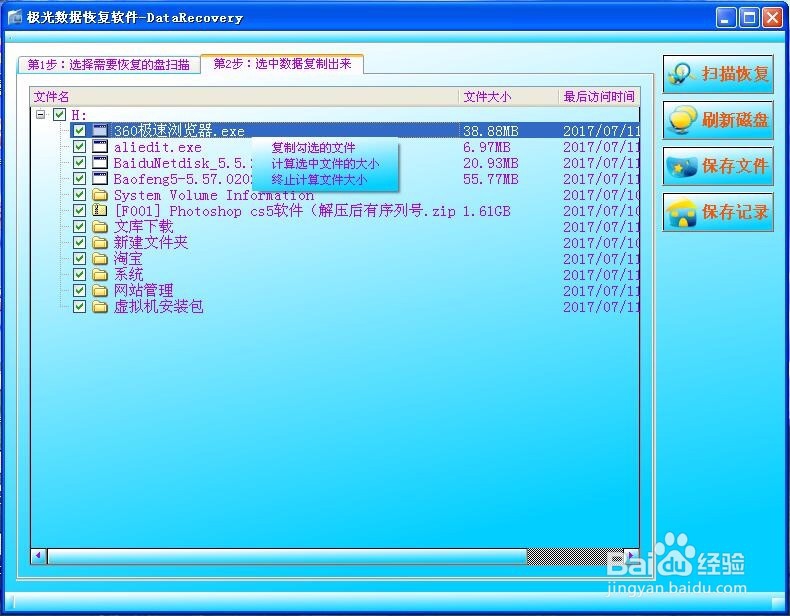790x616 pixels.
Task: Uncheck the Photoshop cs5 zip checkbox
Action: coord(79,211)
